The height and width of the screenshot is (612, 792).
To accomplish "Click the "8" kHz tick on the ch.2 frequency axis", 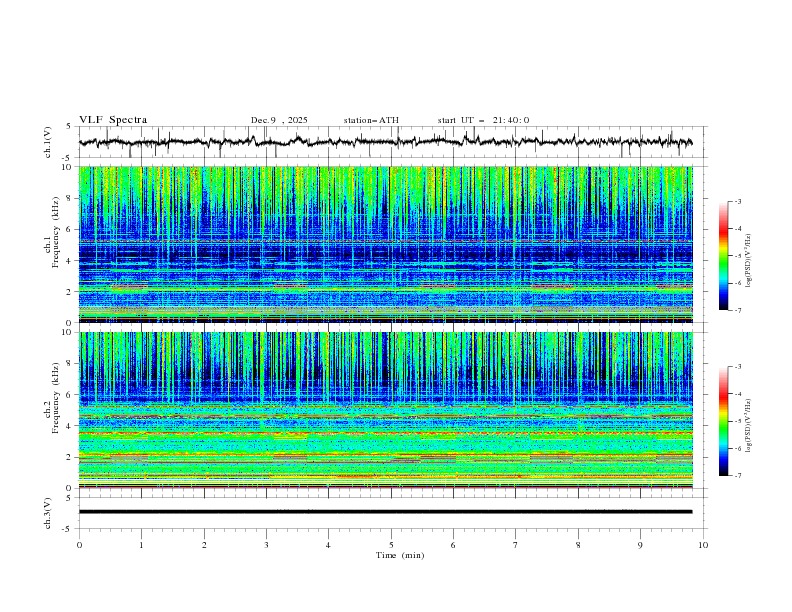I will coord(71,364).
